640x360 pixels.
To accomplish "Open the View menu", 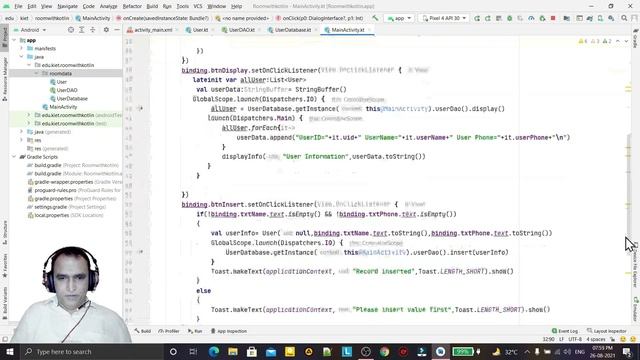I will (x=47, y=6).
